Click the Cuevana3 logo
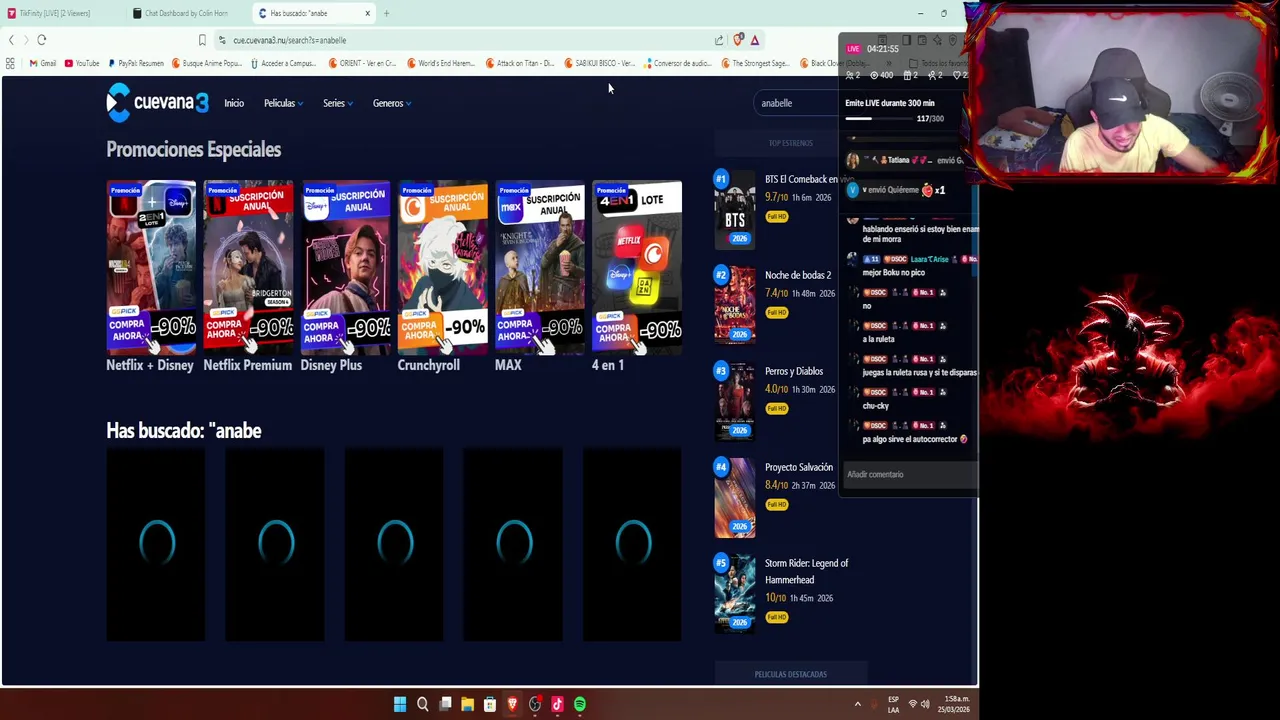Screen dimensions: 1280x720 [x=157, y=103]
